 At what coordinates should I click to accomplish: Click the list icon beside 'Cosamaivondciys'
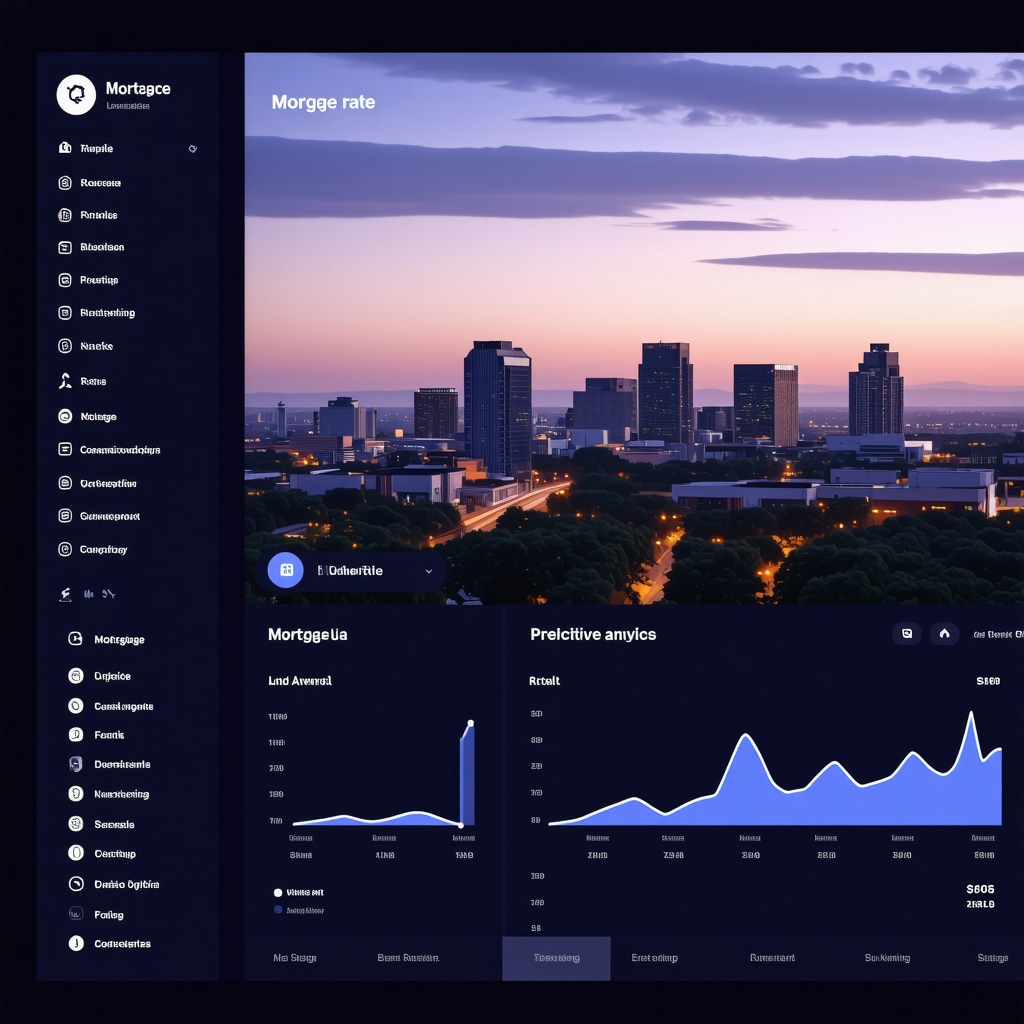pyautogui.click(x=65, y=449)
